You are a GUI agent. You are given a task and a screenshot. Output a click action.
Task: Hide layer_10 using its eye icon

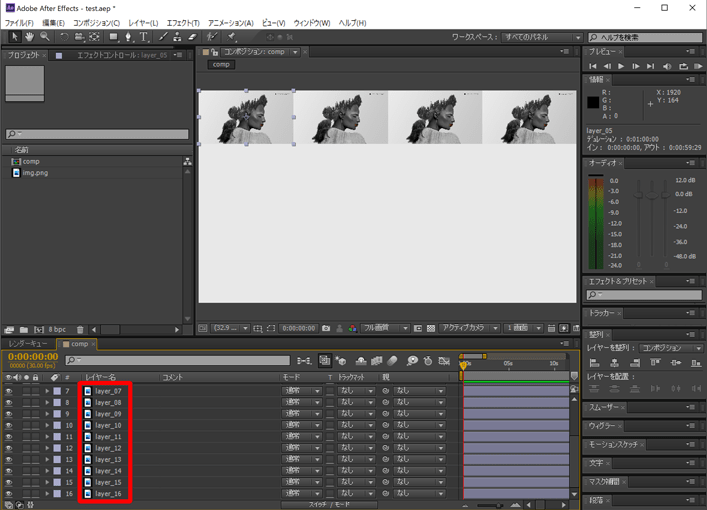coord(9,425)
